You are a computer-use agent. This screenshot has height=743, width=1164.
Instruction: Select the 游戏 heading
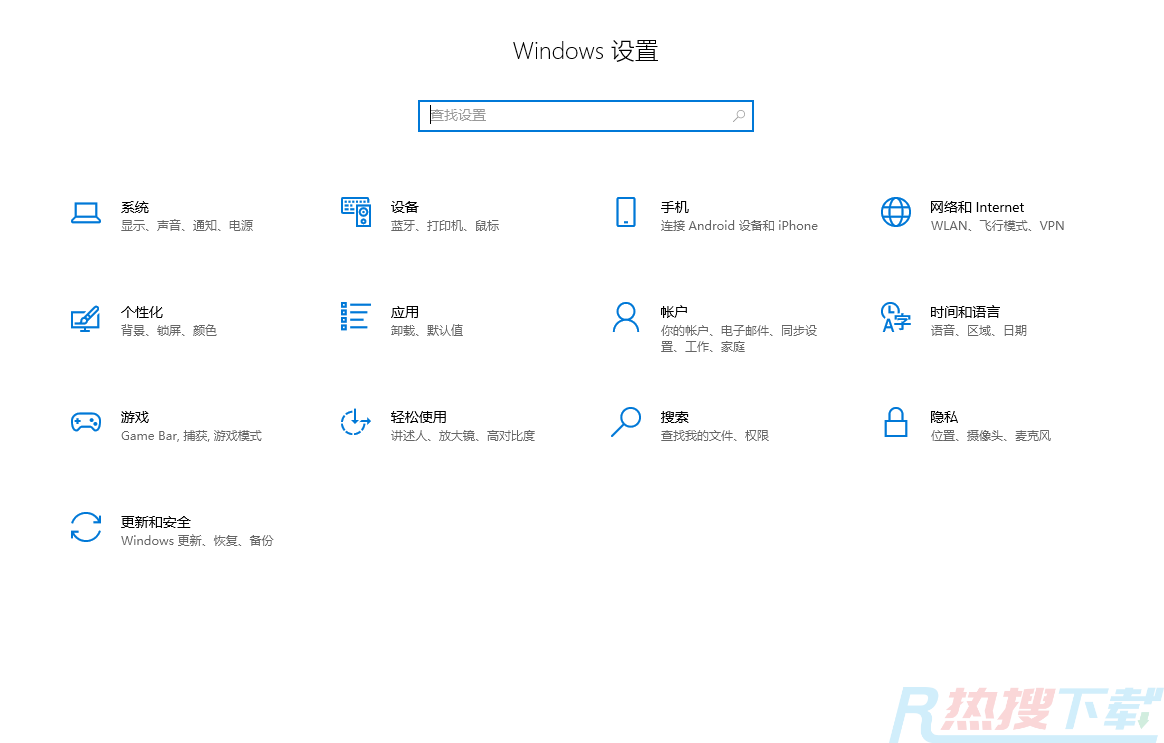135,417
